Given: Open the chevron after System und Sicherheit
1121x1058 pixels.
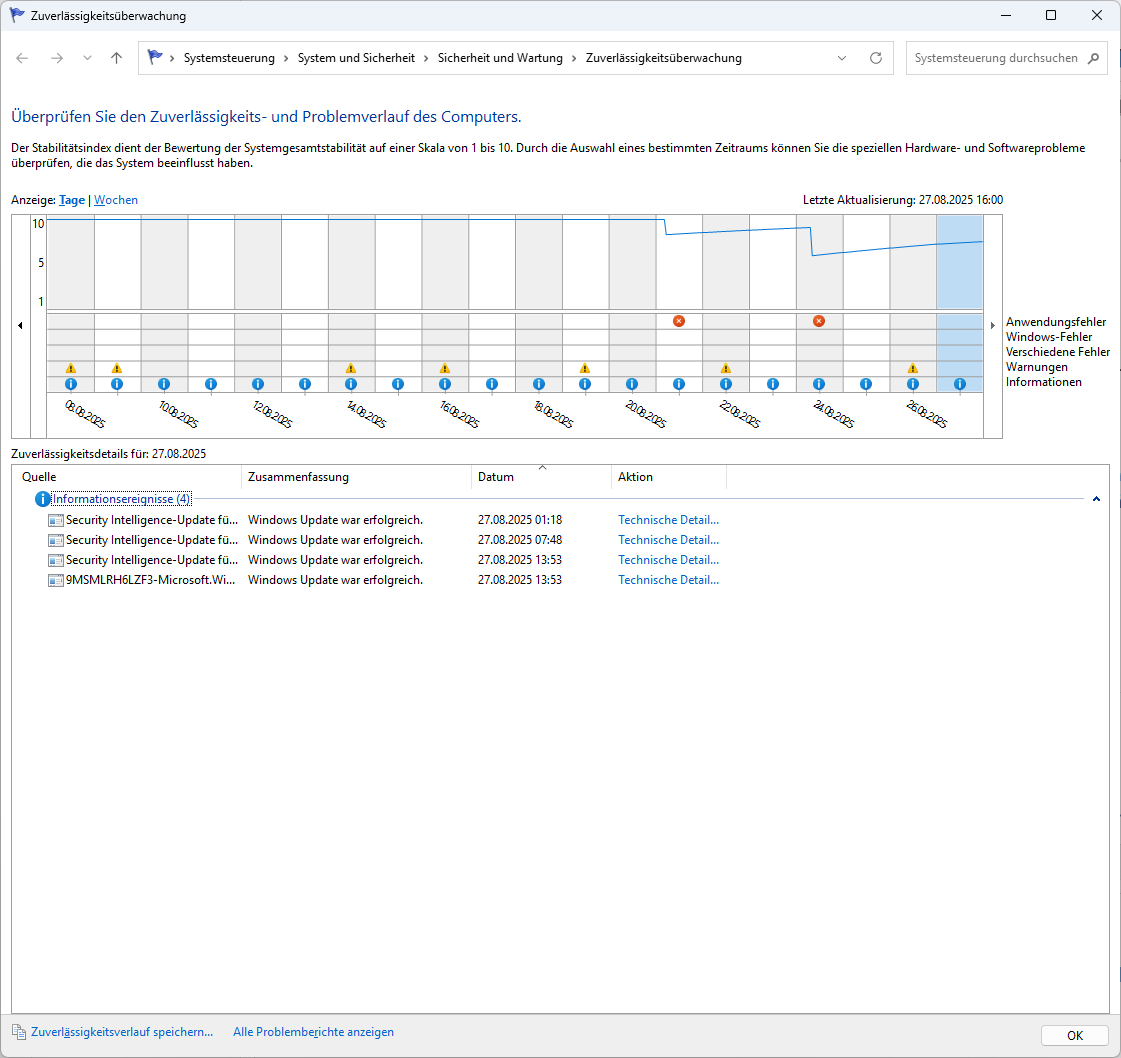Looking at the screenshot, I should (427, 58).
